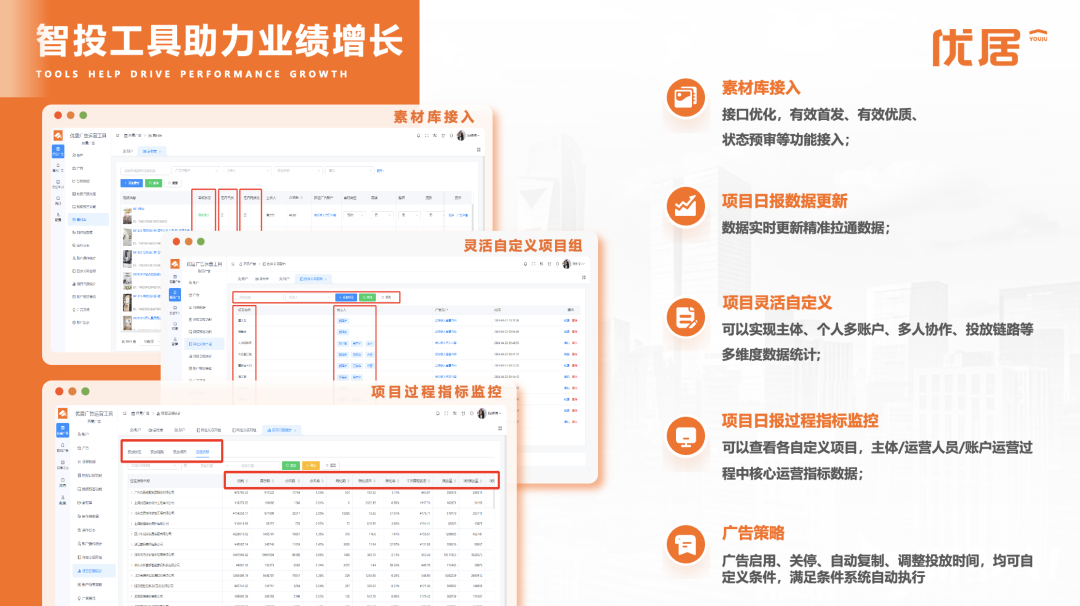Click the 项目灵活自定义 document icon
The height and width of the screenshot is (606, 1080).
685,317
